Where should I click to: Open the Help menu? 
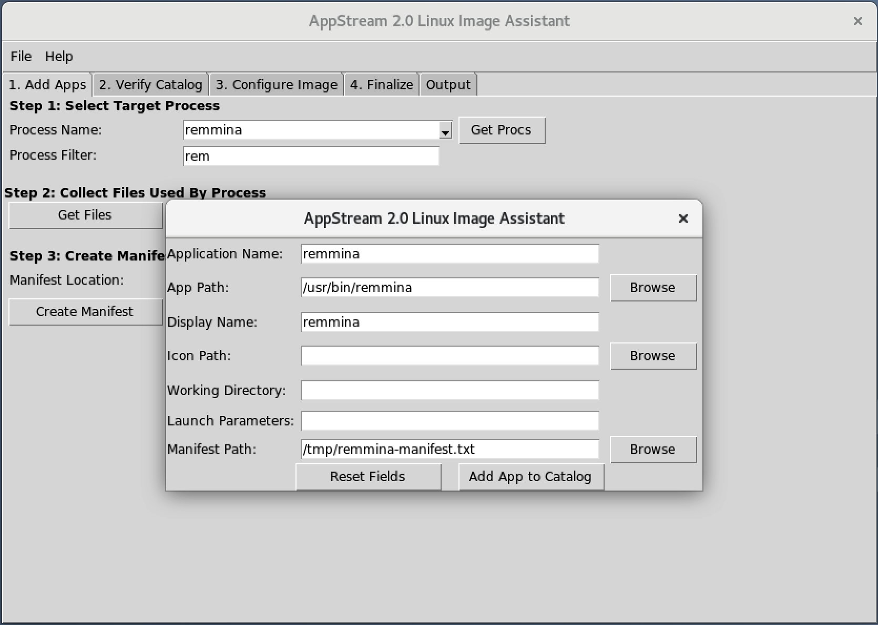click(57, 56)
